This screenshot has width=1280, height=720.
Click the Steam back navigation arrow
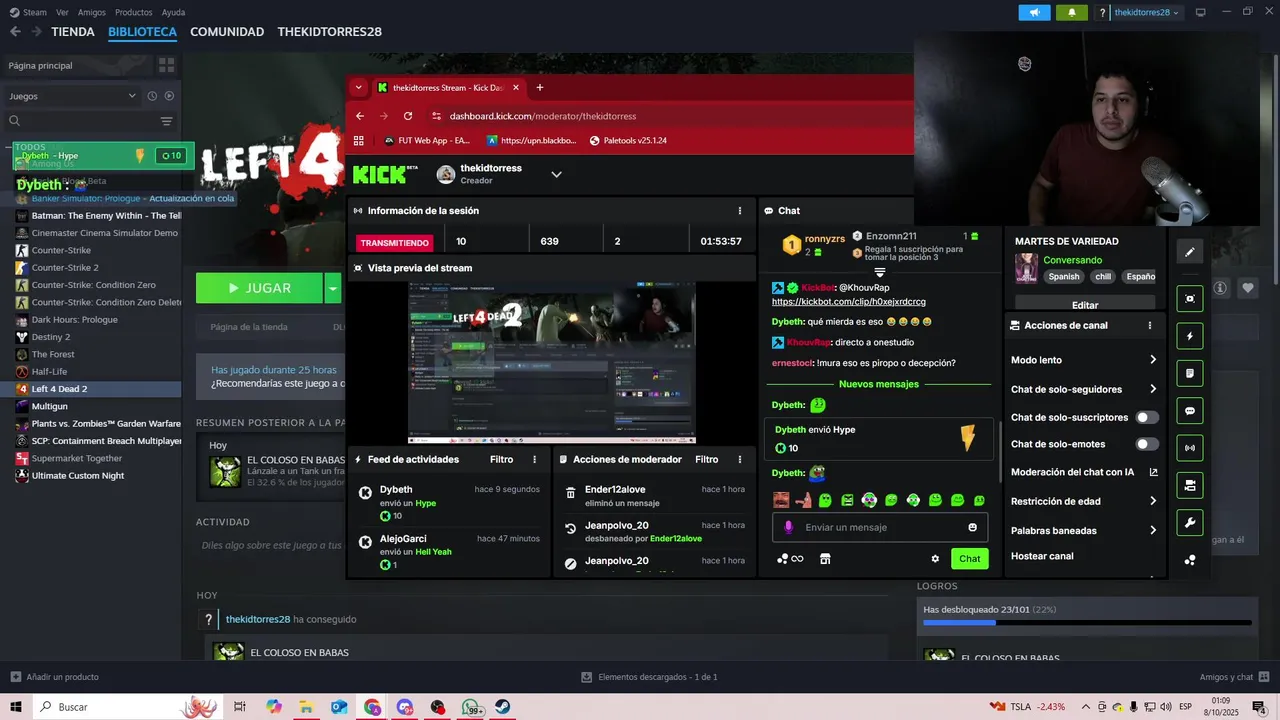(15, 32)
